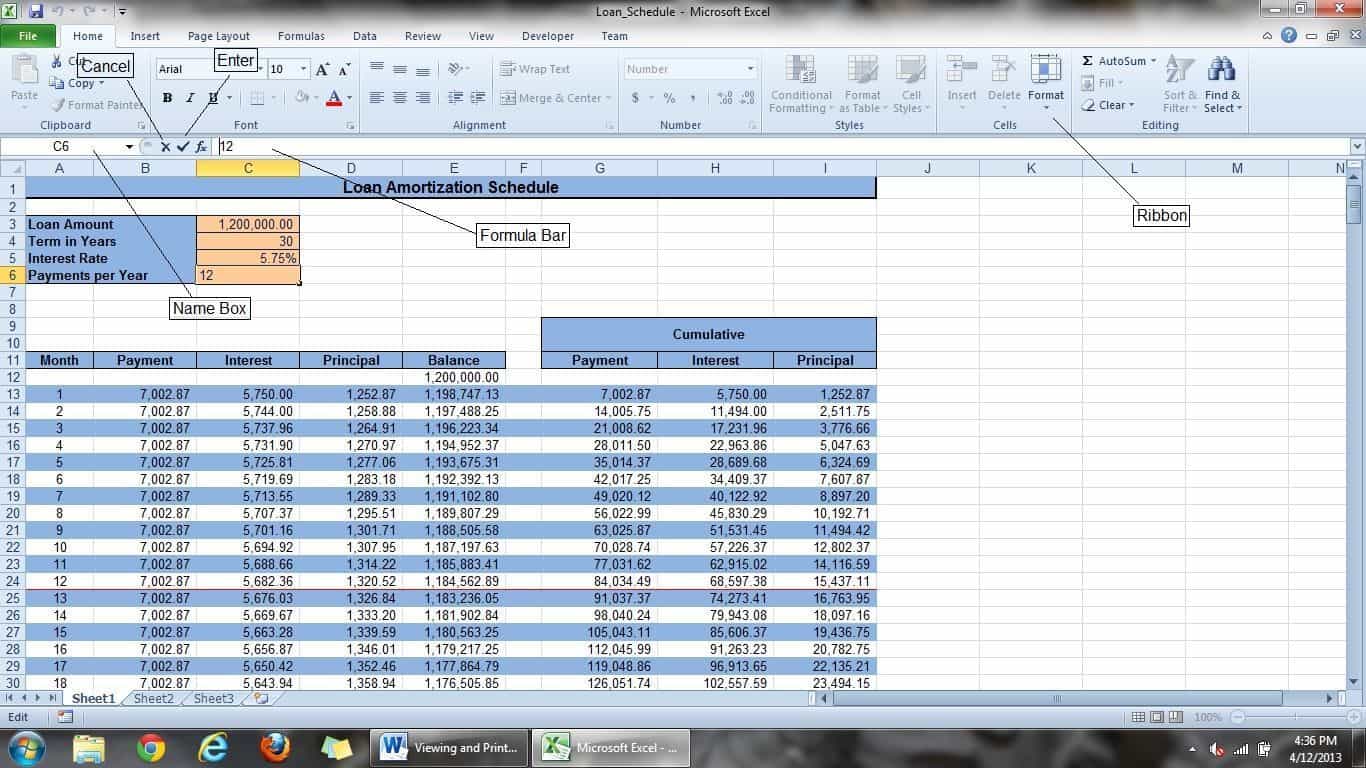Image resolution: width=1366 pixels, height=768 pixels.
Task: Click the macro record icon in status bar
Action: coord(65,717)
